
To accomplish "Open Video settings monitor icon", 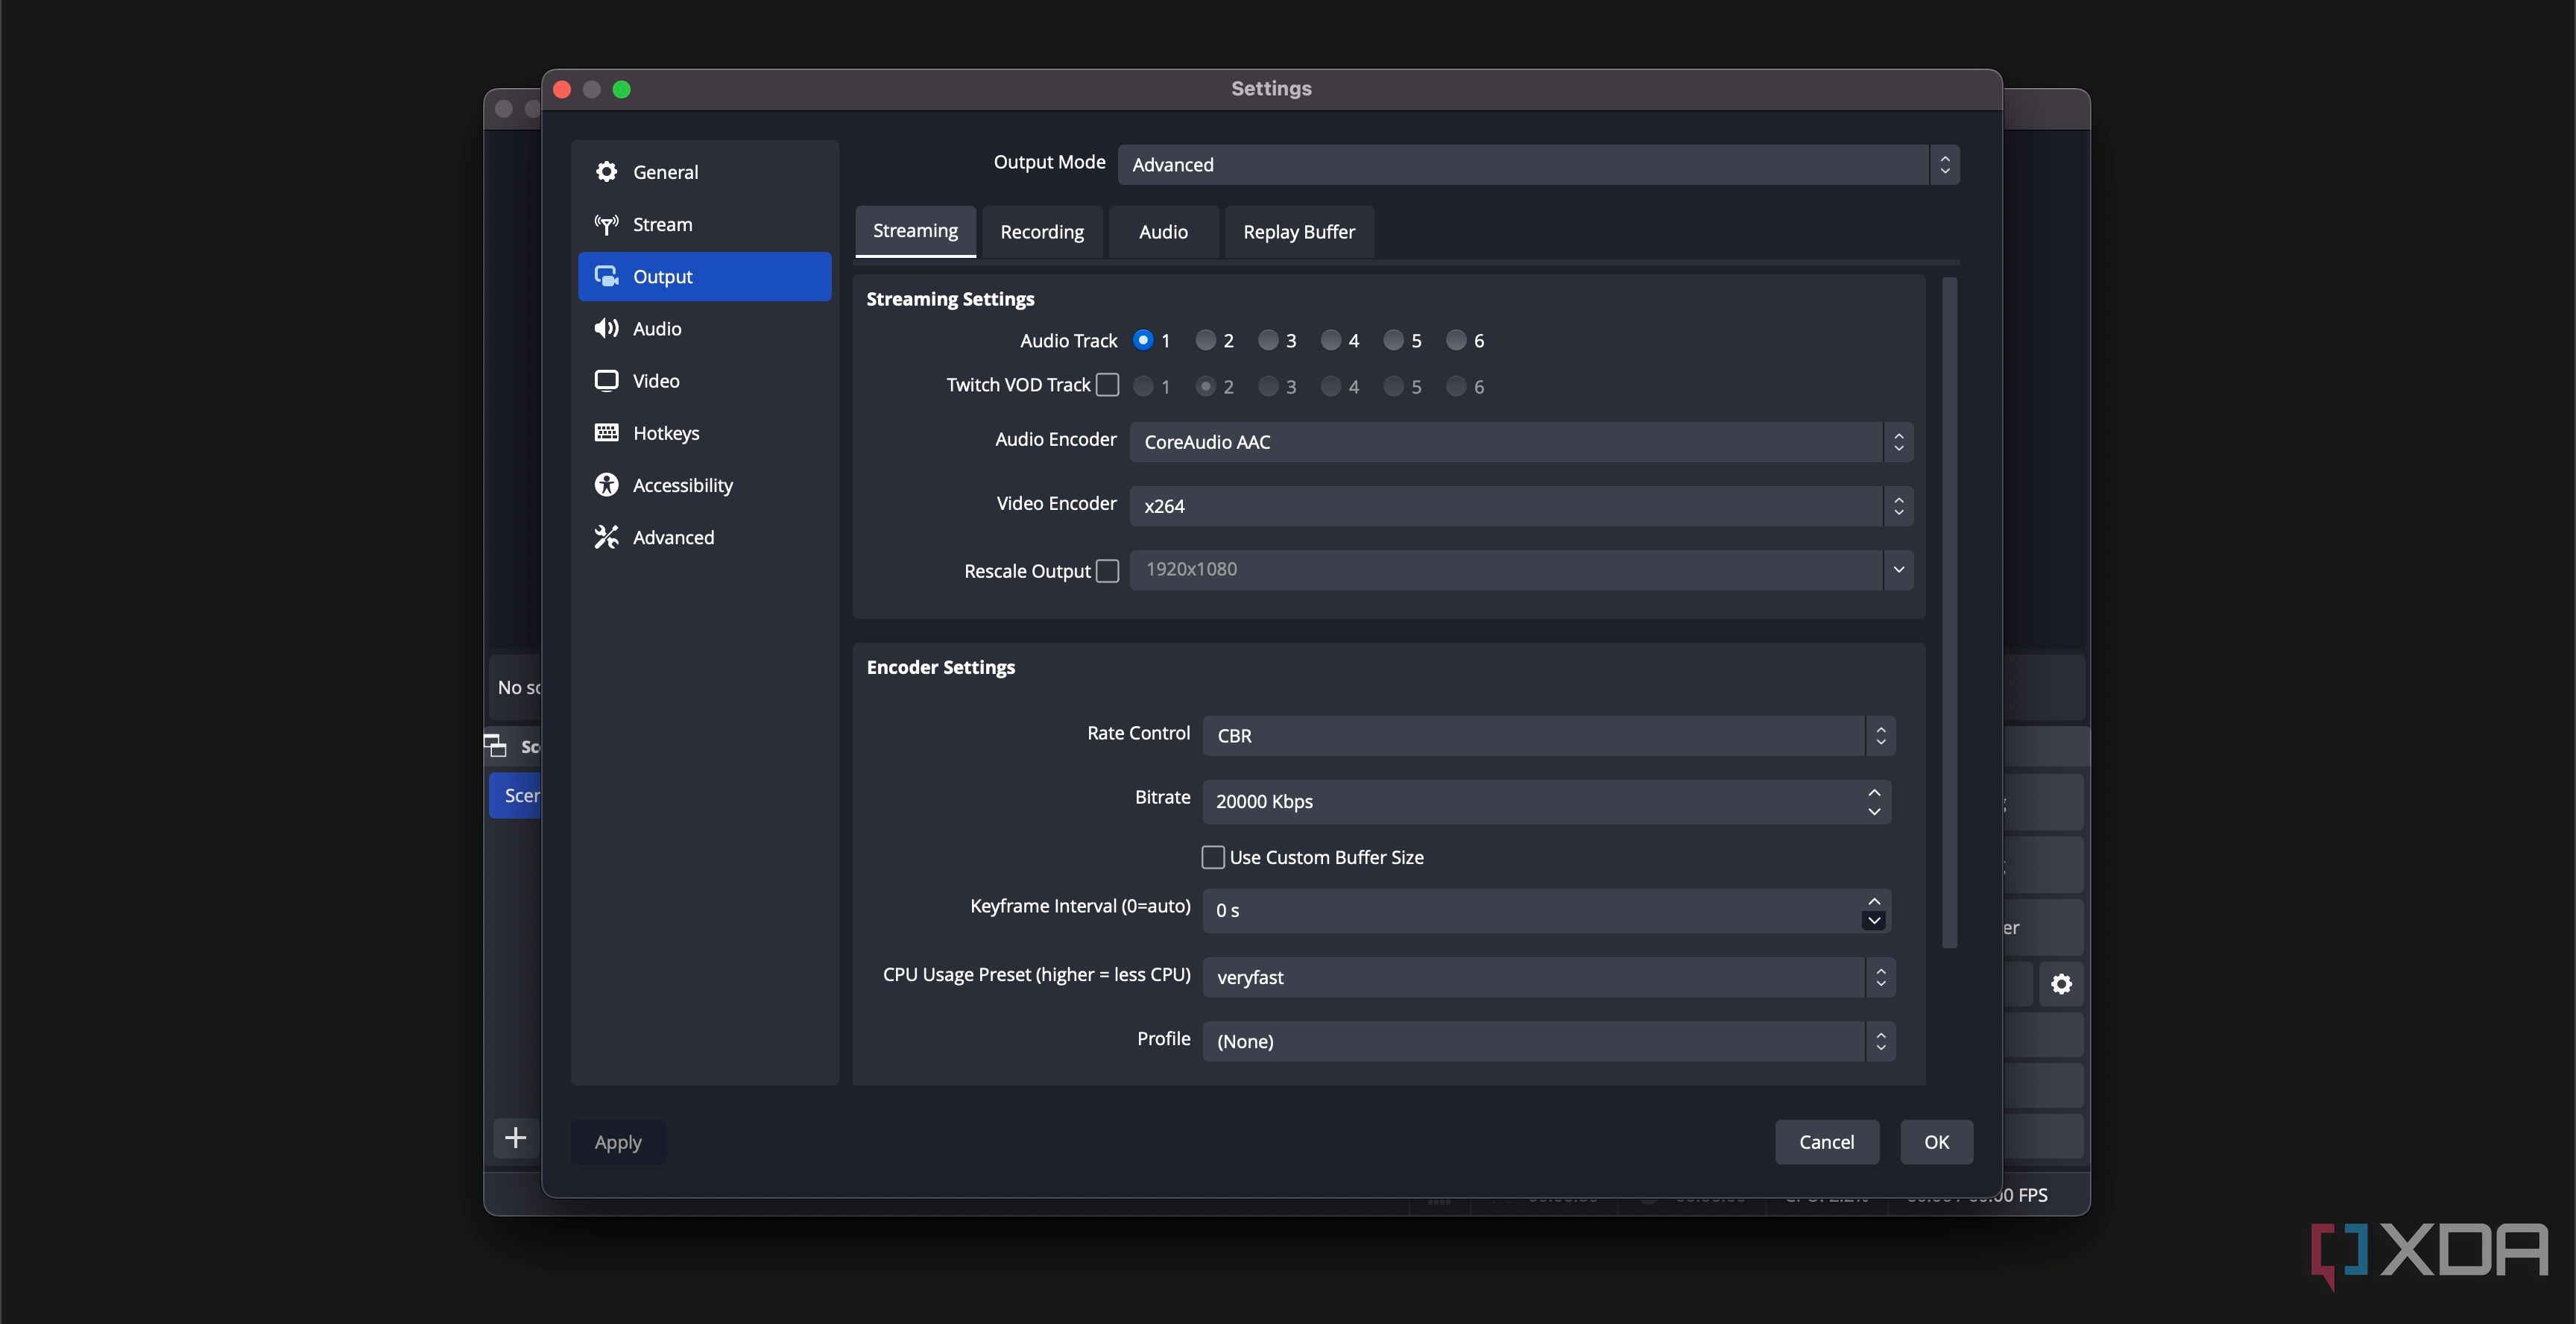I will [606, 381].
